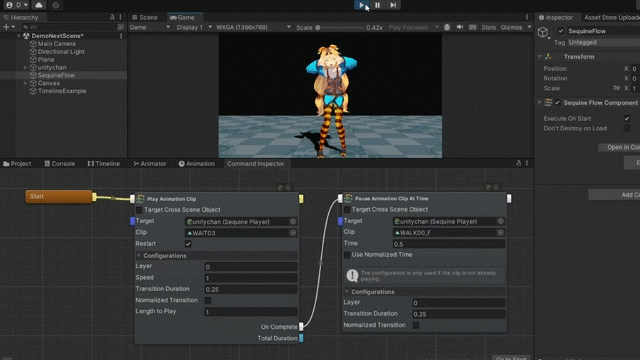The width and height of the screenshot is (640, 360).
Task: Select Directional Light in Hierarchy
Action: pos(61,51)
